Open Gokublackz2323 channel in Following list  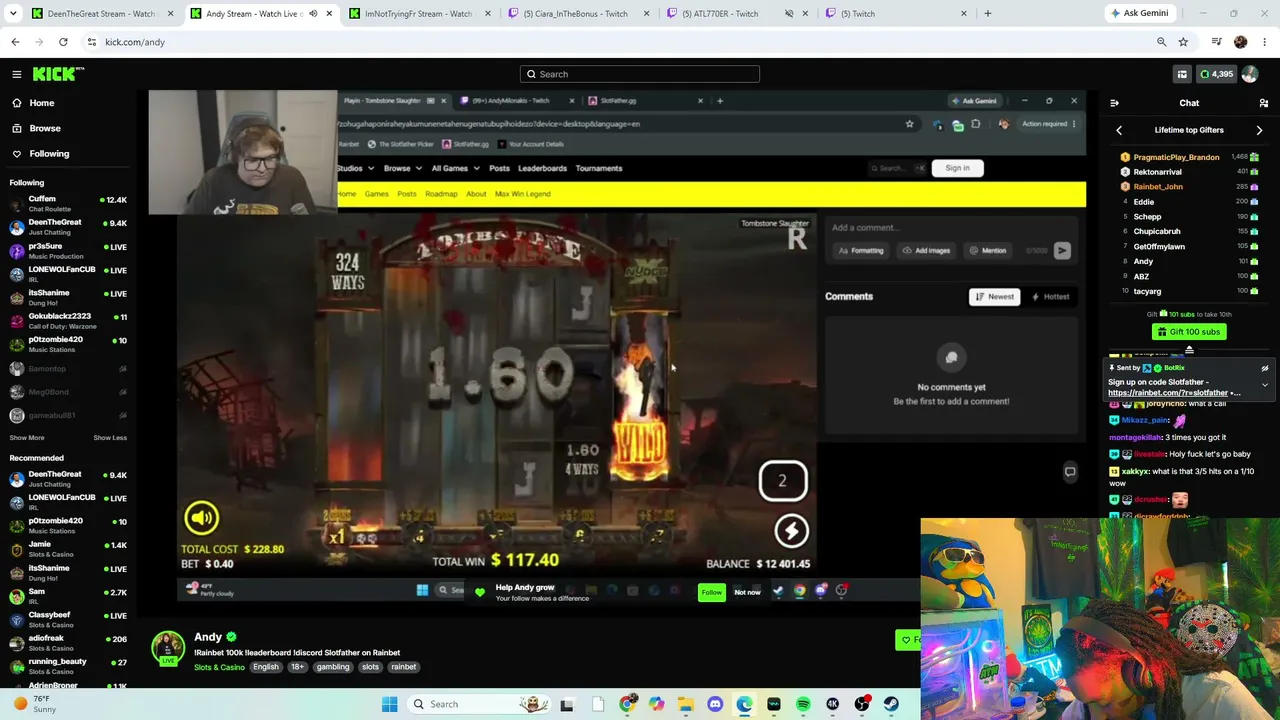point(68,320)
